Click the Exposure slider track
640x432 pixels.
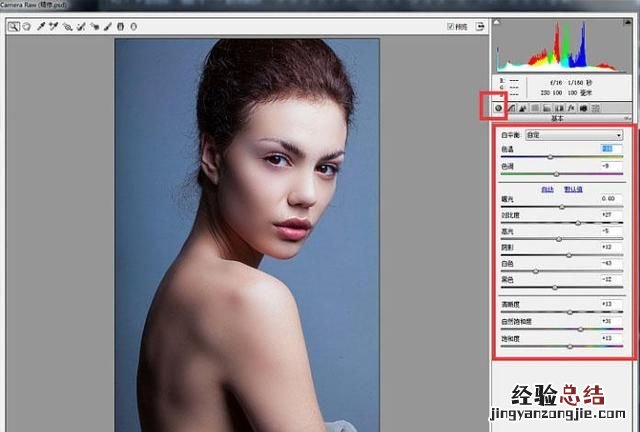[x=562, y=207]
